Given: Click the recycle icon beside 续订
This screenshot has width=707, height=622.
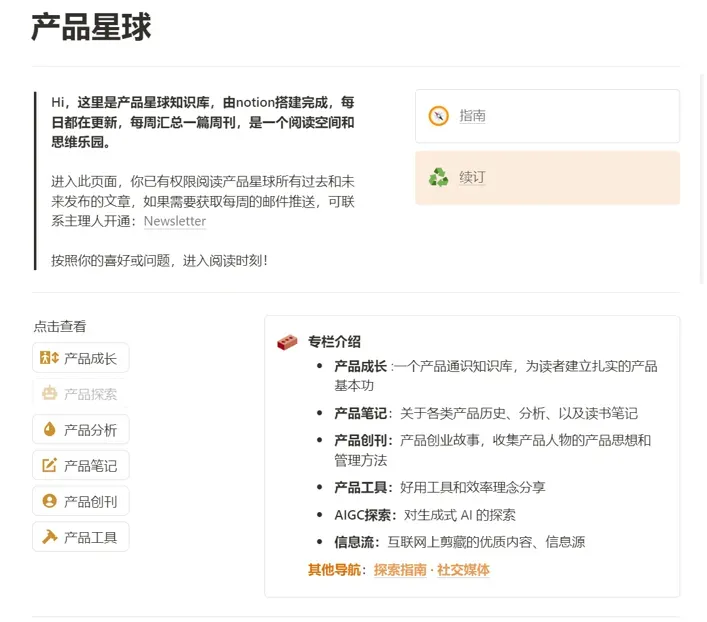Looking at the screenshot, I should click(x=438, y=178).
